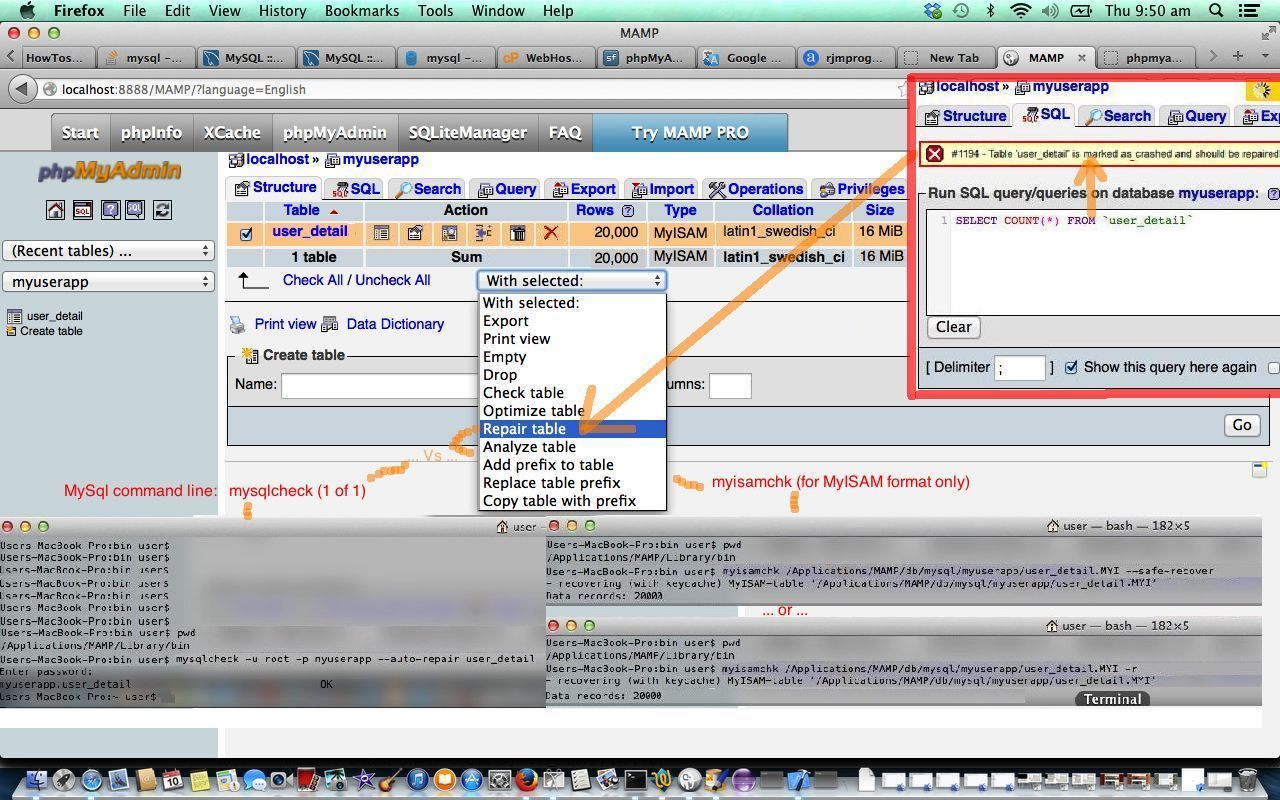Click tab strip scroll-right arrow

coord(1213,57)
